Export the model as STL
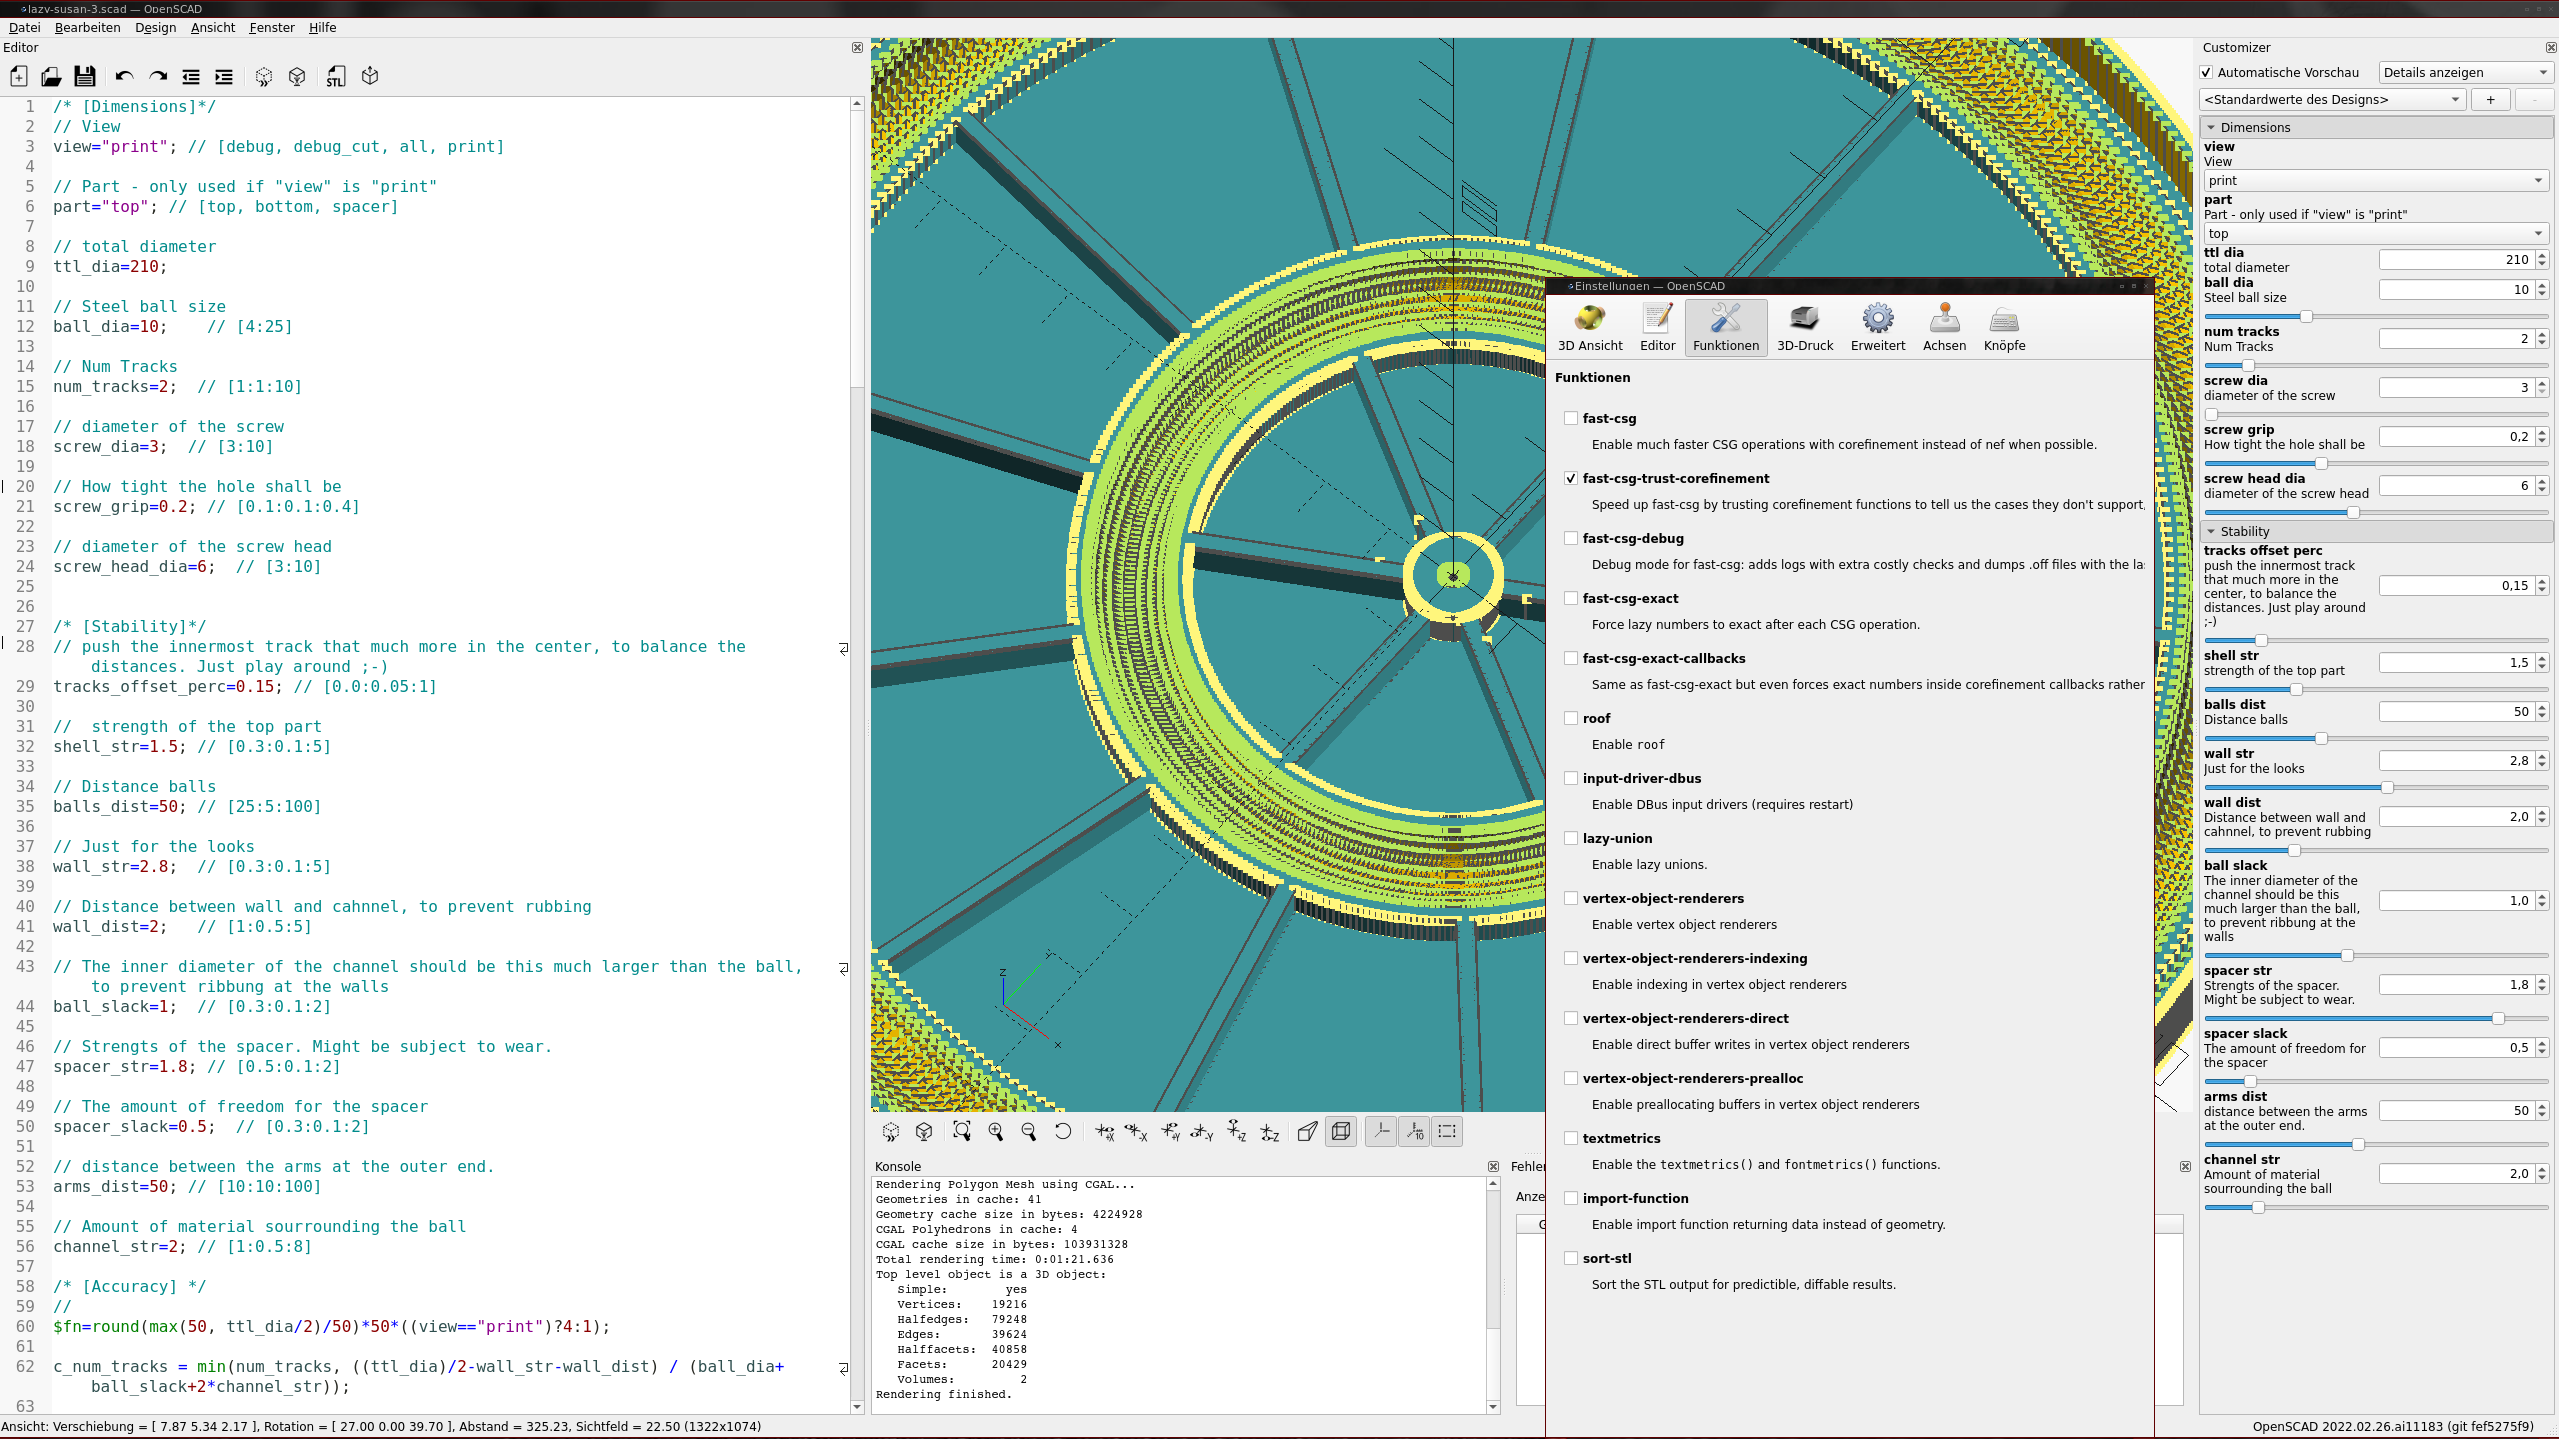The width and height of the screenshot is (2559, 1439). click(x=335, y=76)
